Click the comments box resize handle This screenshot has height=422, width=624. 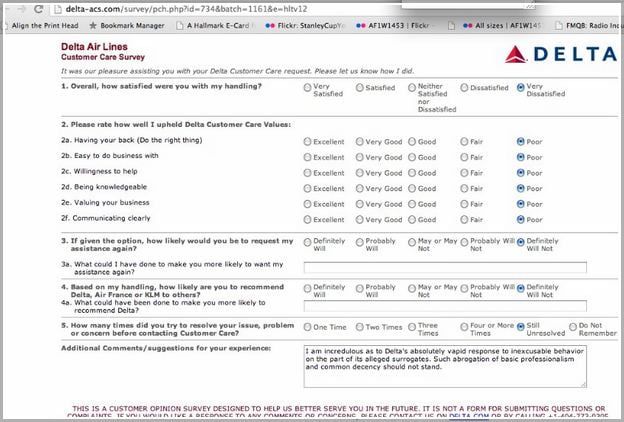point(583,385)
